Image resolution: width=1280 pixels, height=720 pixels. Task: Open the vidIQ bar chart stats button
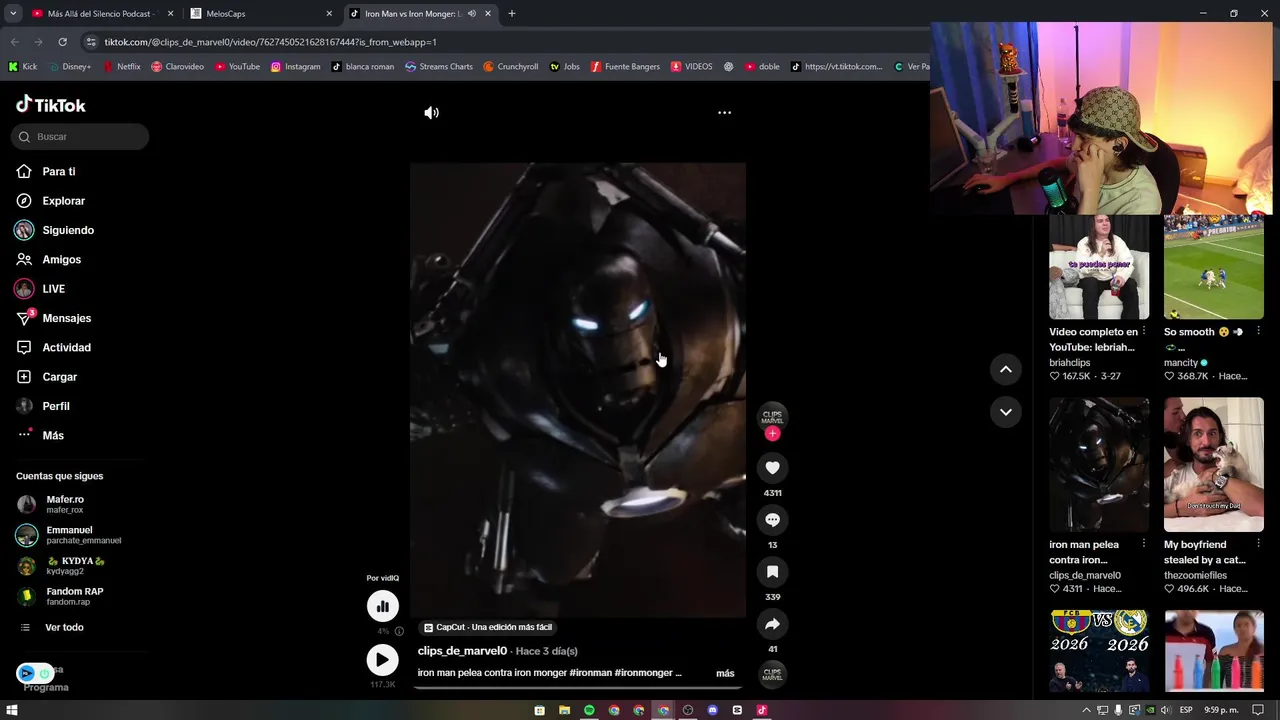(x=382, y=606)
